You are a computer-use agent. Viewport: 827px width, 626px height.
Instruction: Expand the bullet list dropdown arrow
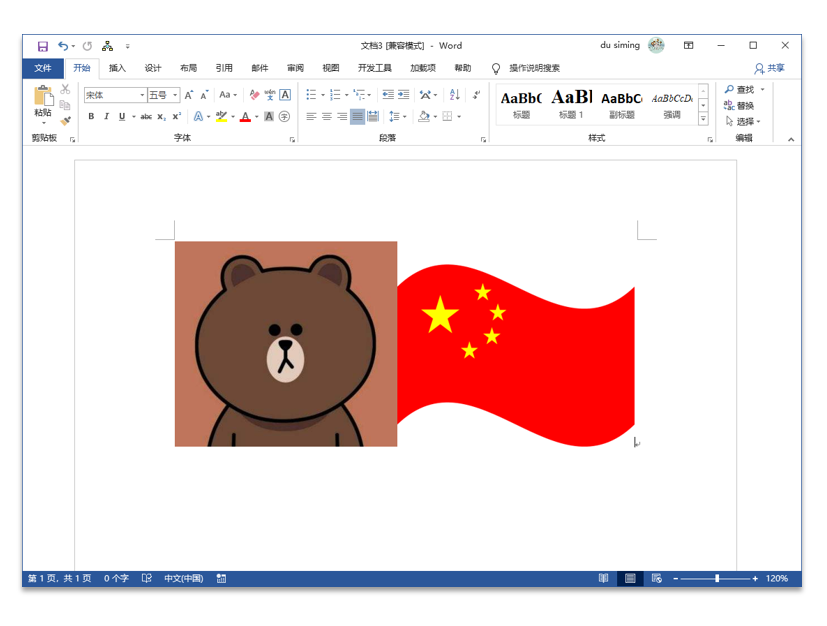coord(323,95)
